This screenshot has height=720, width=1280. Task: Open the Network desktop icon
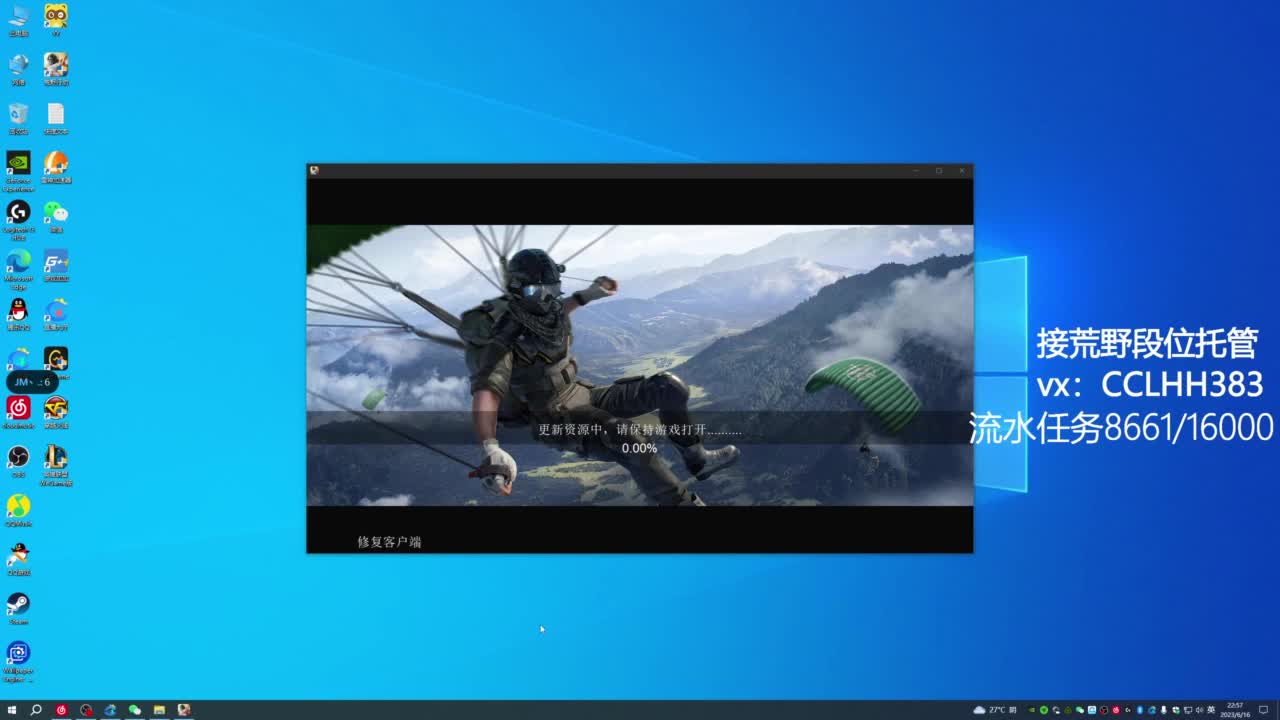18,69
